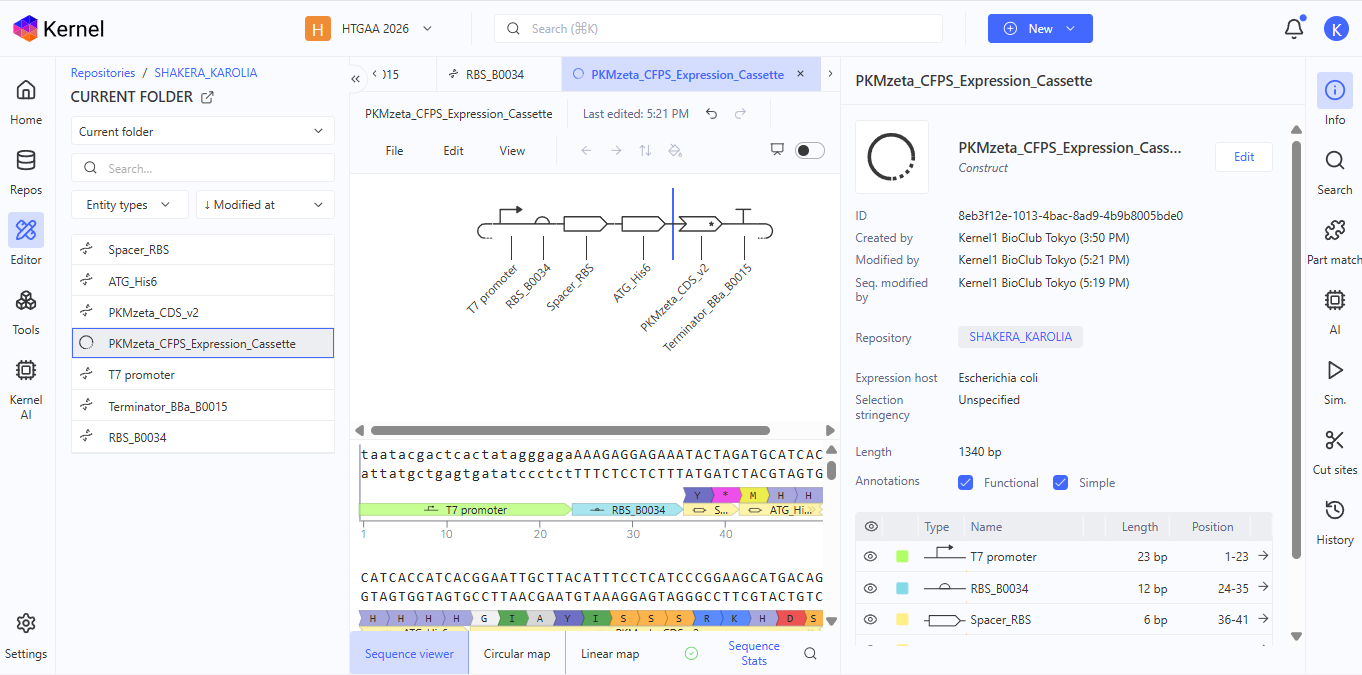
Task: Open the Info panel
Action: (1335, 101)
